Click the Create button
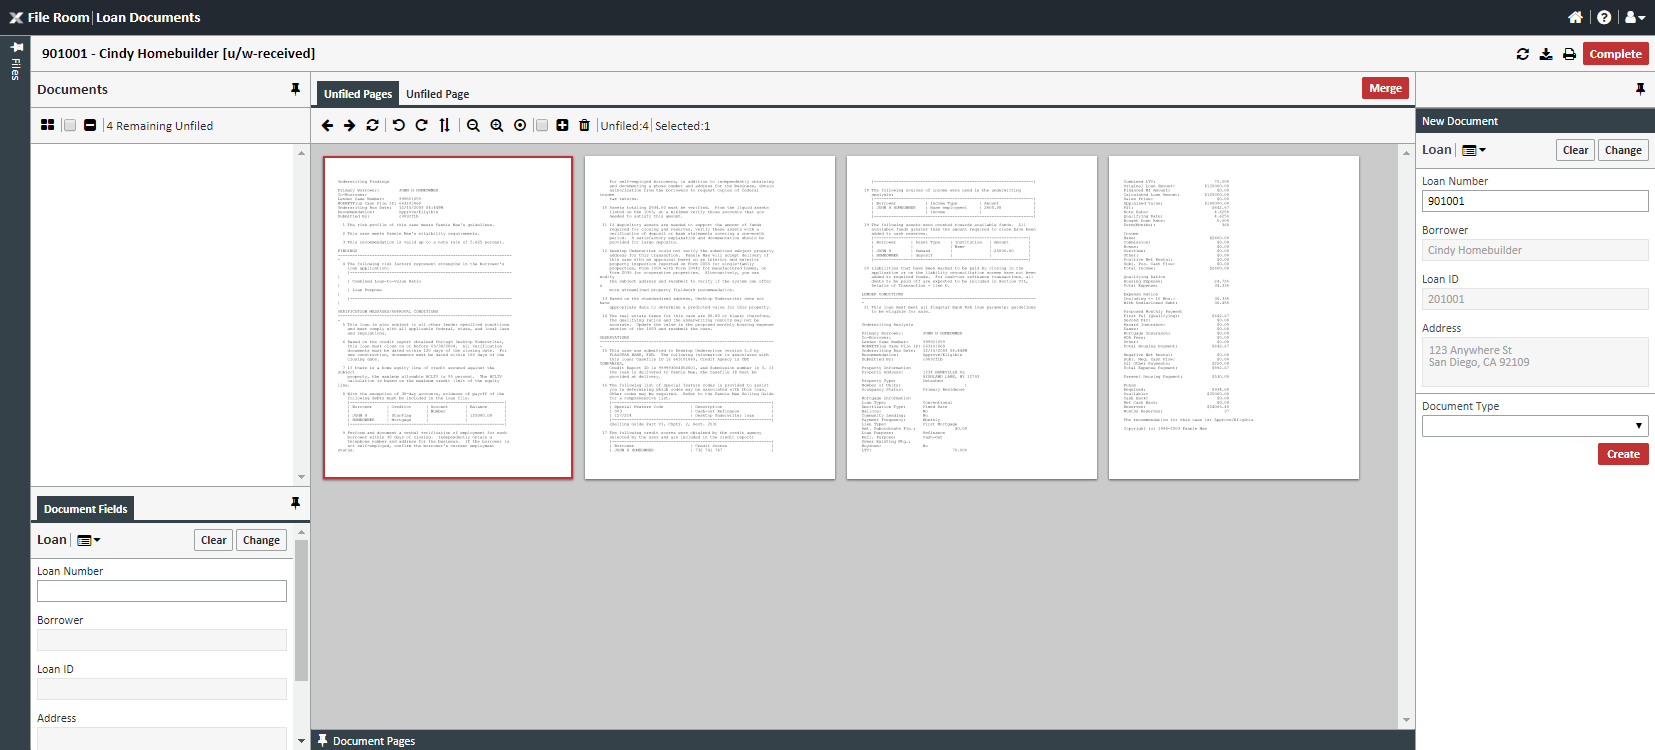 pos(1622,454)
